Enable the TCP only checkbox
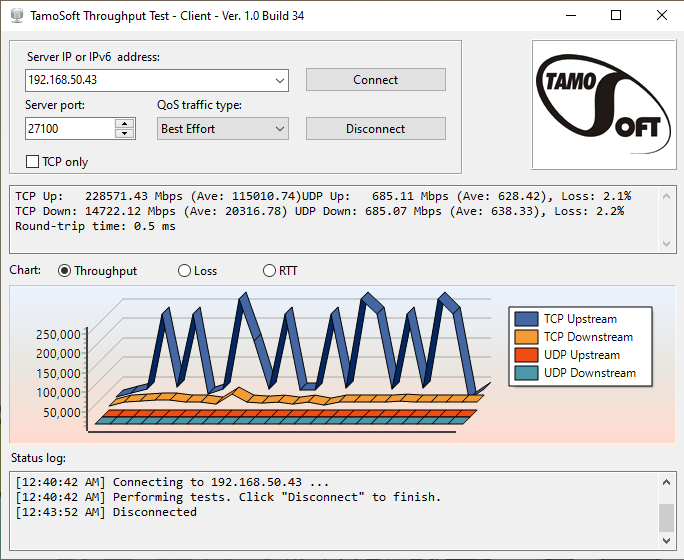This screenshot has height=560, width=684. 32,161
